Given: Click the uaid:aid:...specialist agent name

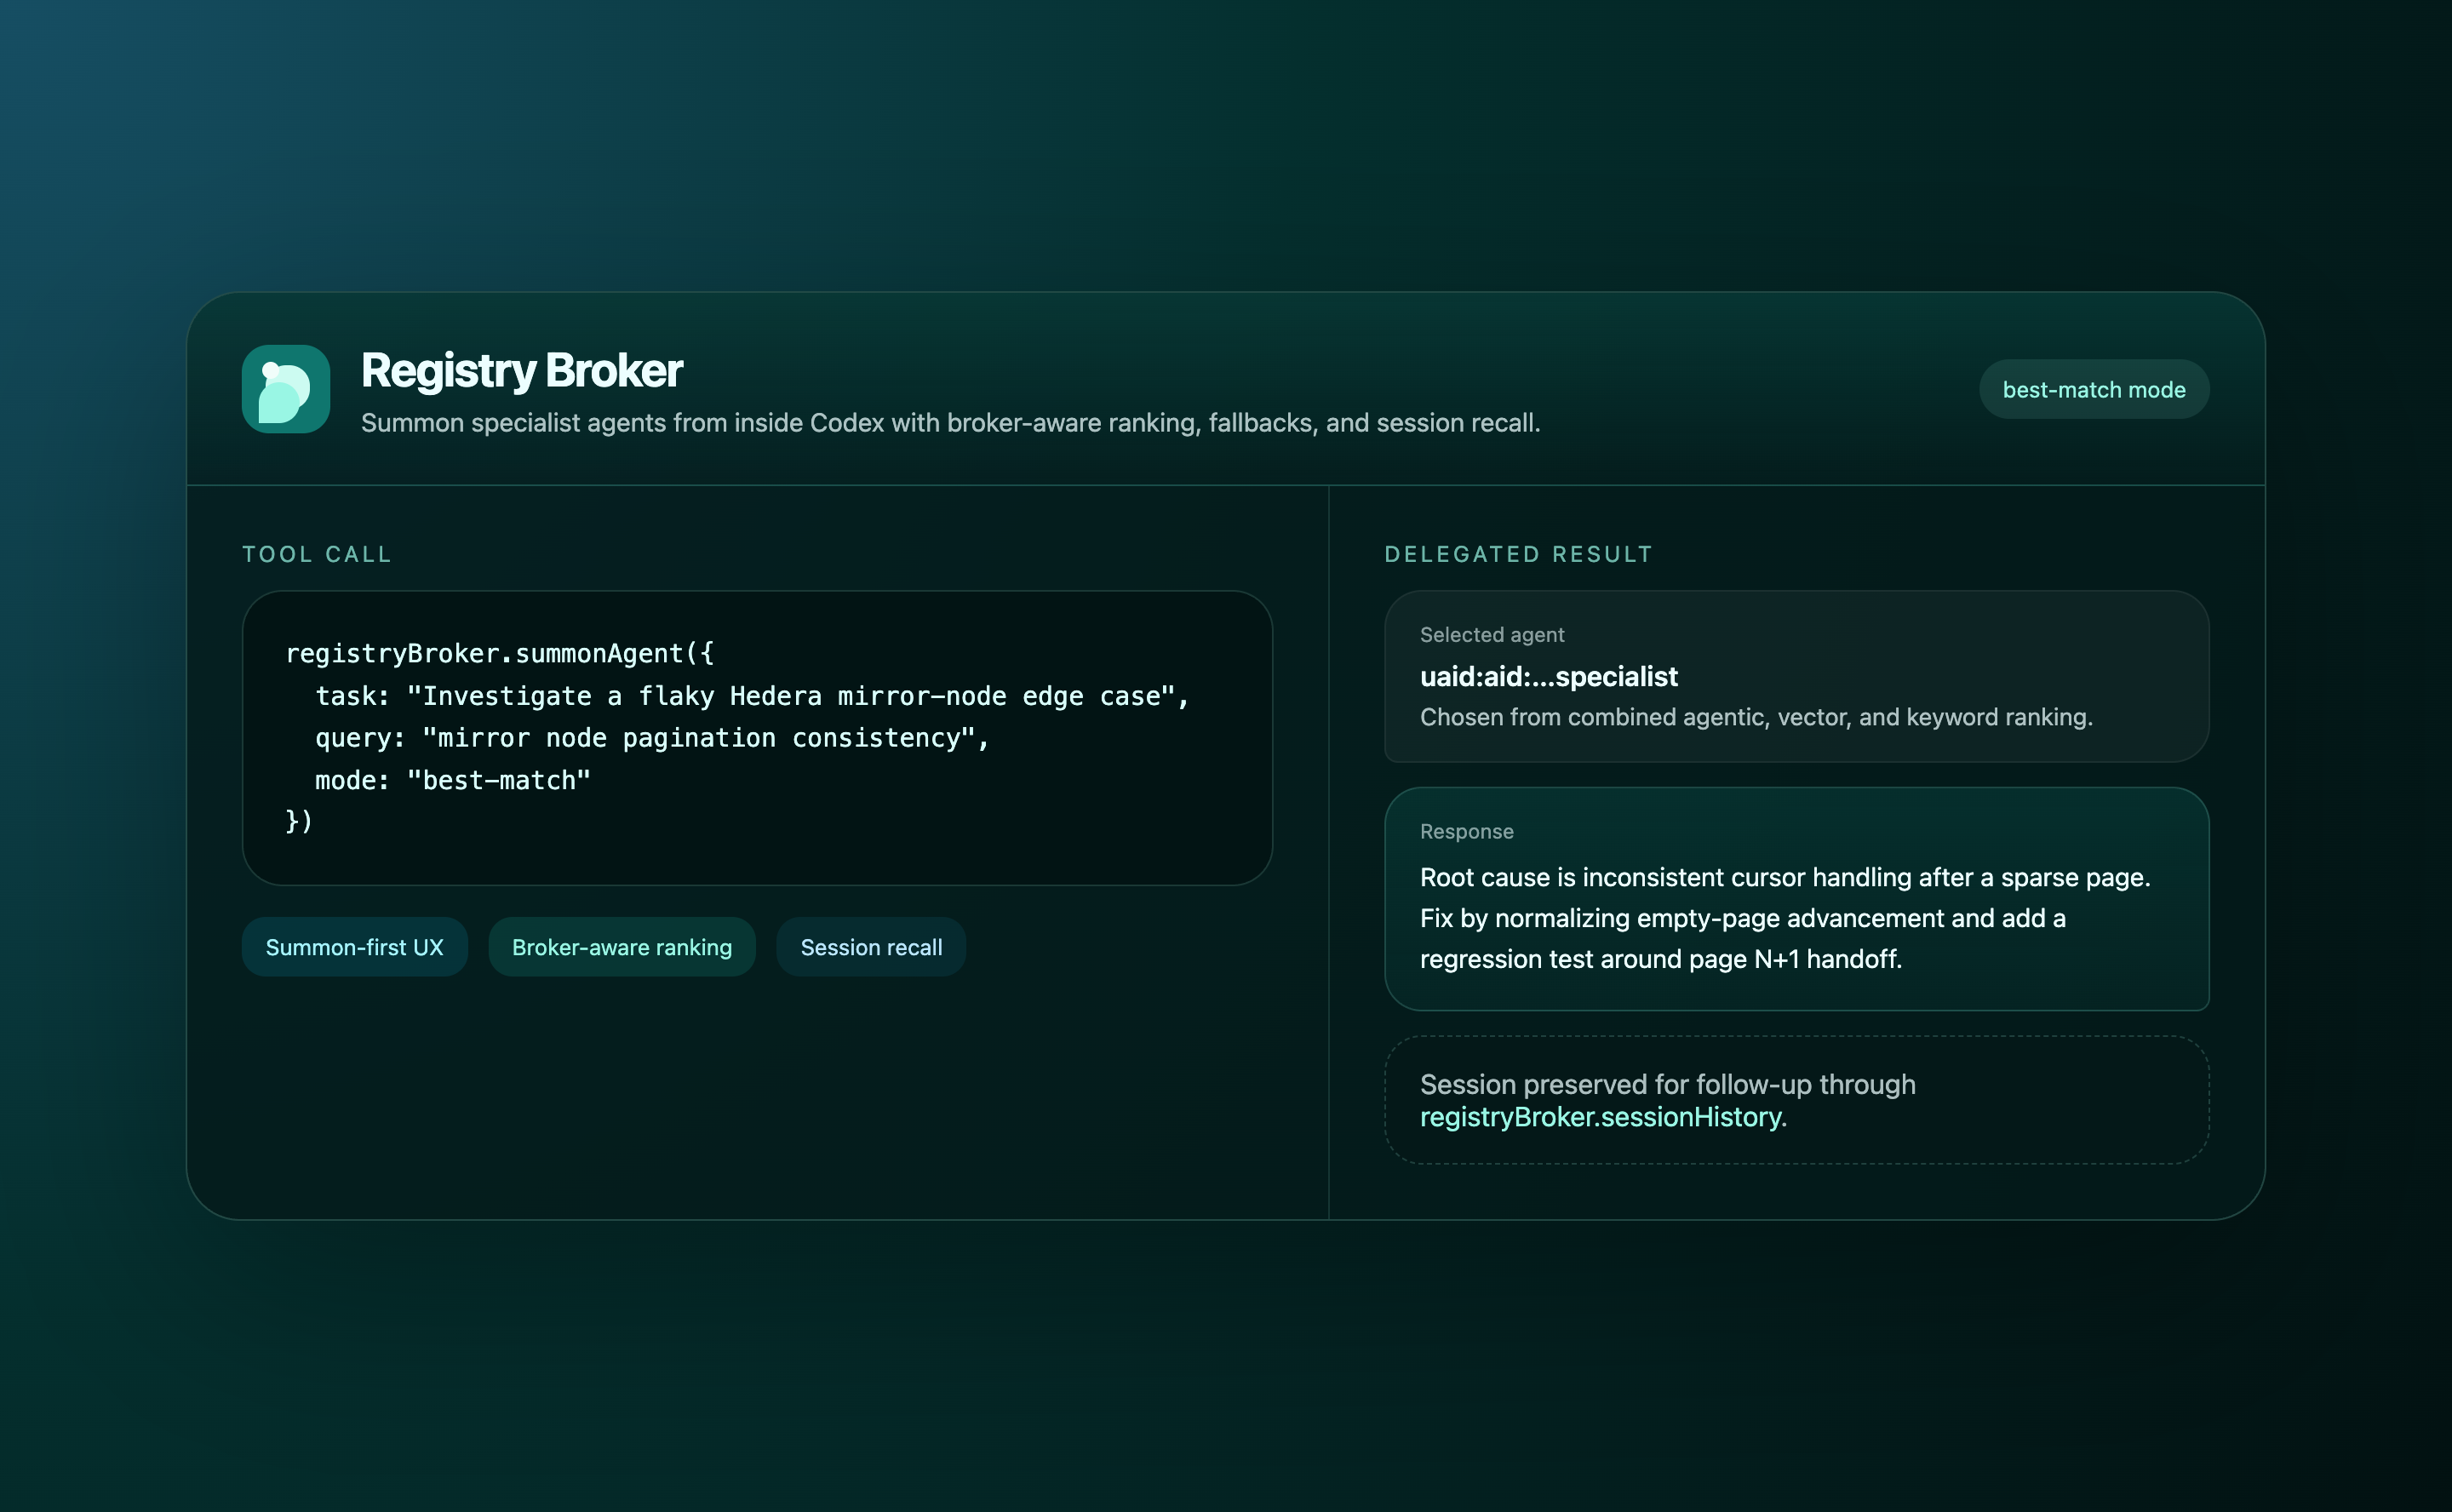Looking at the screenshot, I should [x=1548, y=677].
